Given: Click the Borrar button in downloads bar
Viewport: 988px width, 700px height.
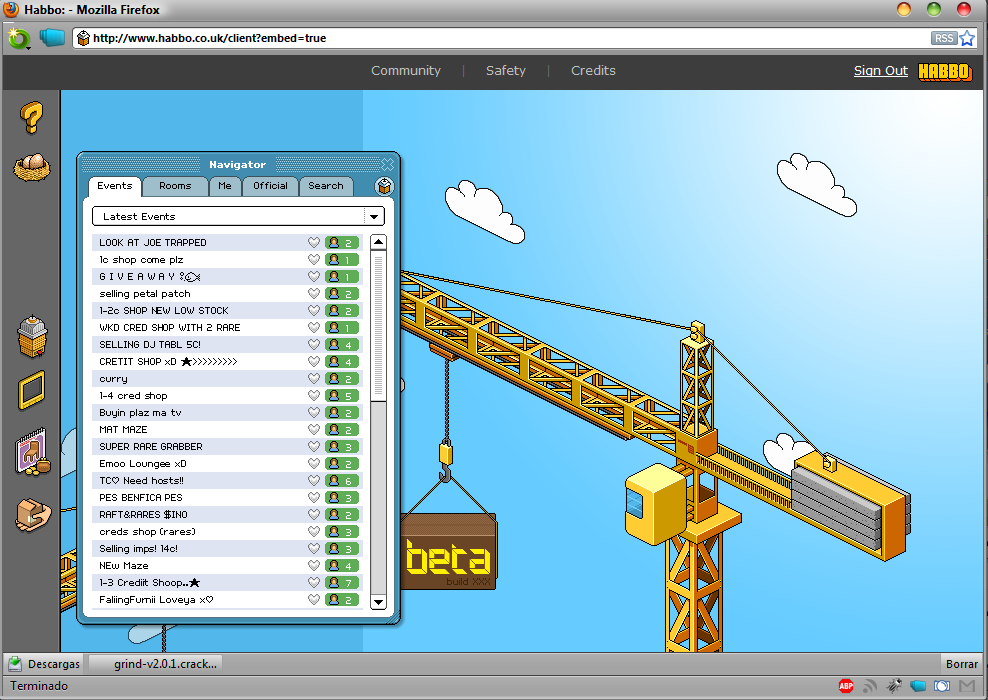Looking at the screenshot, I should pos(961,664).
